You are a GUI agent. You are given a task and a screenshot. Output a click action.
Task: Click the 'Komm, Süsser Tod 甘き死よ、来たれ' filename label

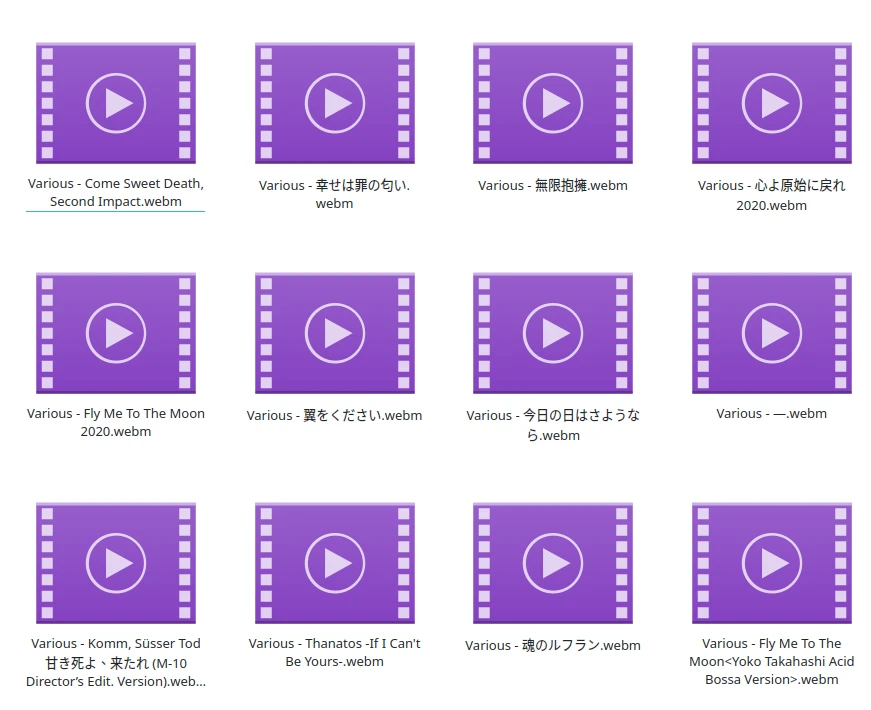pyautogui.click(x=116, y=662)
